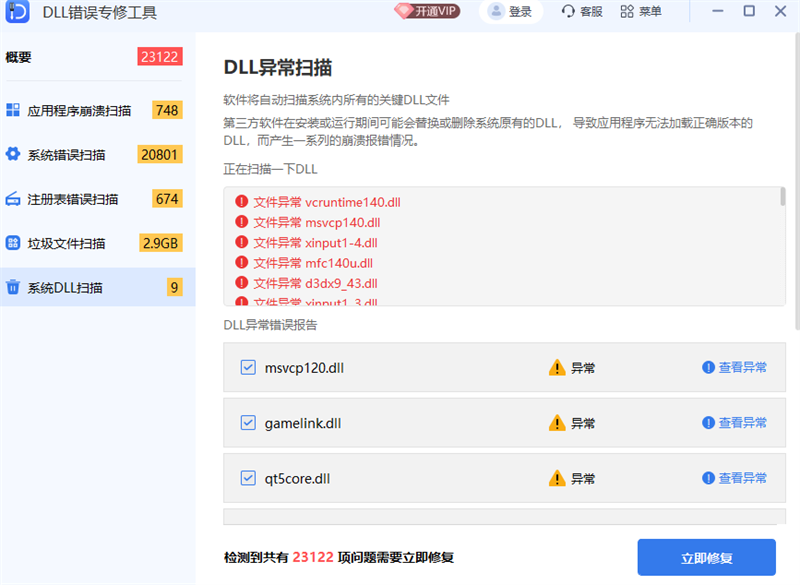The width and height of the screenshot is (800, 585).
Task: Uncheck the msvcp120.dll checkbox
Action: 248,367
